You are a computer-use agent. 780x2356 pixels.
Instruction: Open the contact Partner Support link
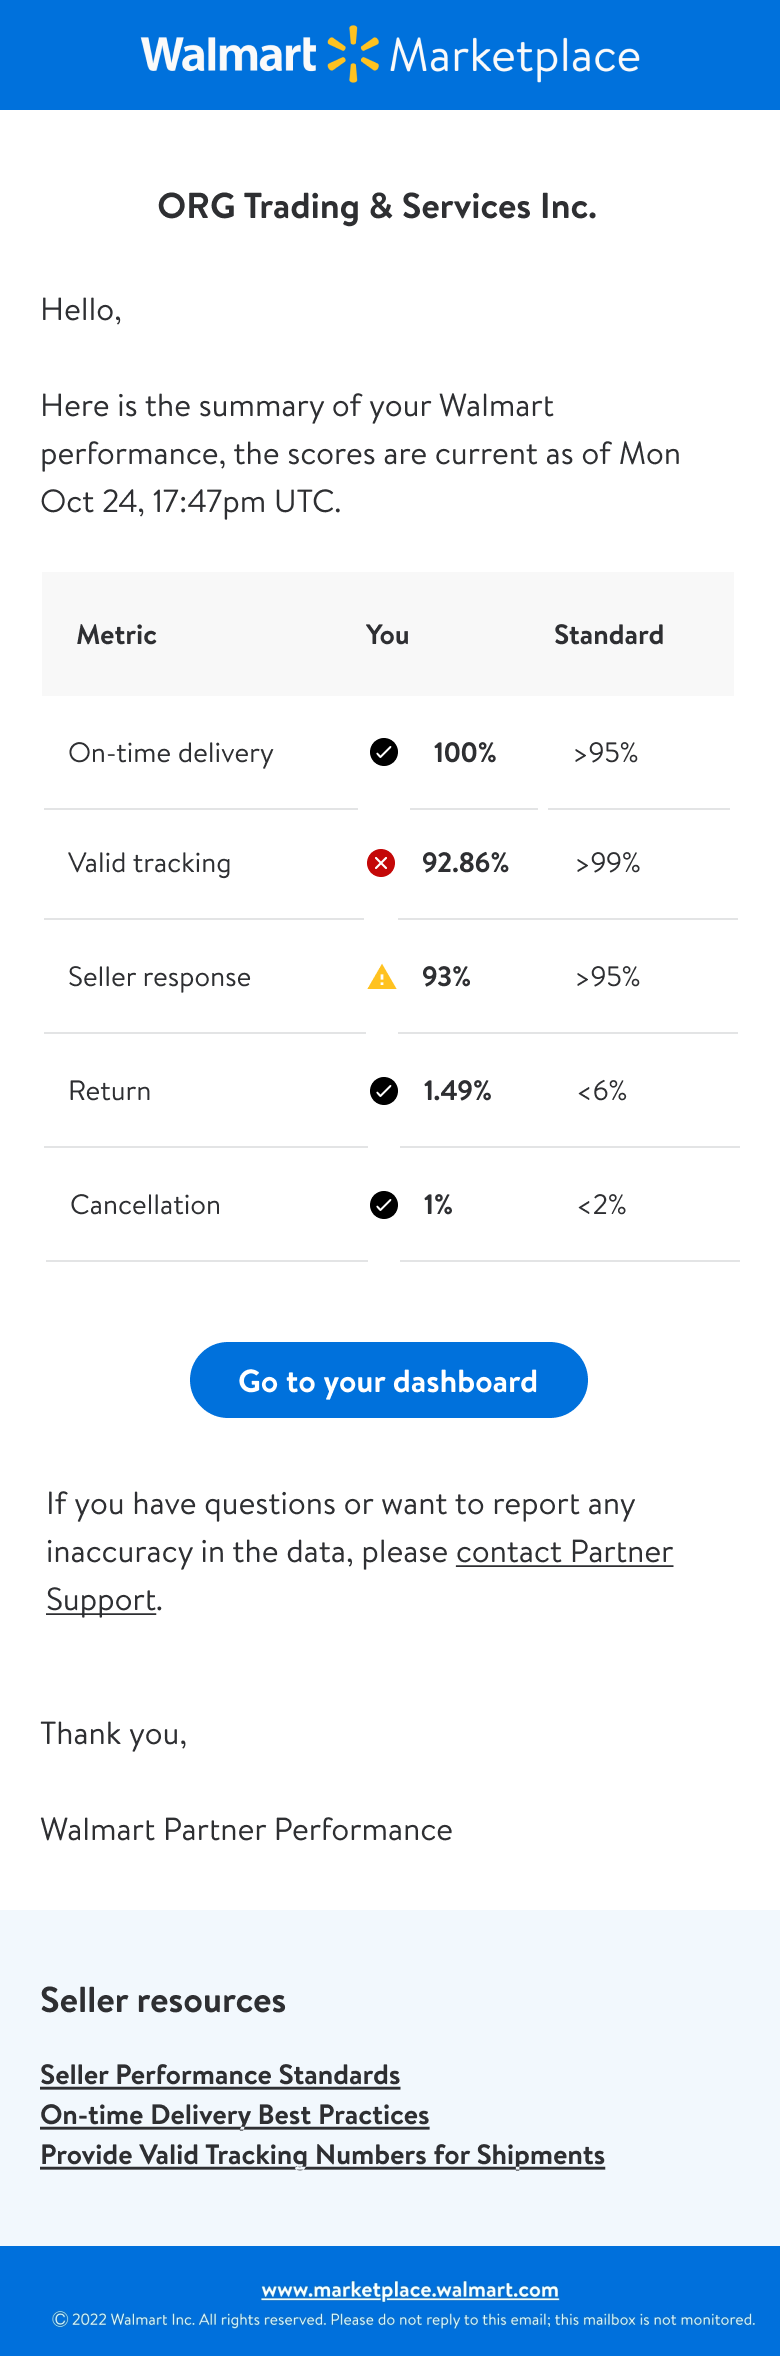pyautogui.click(x=564, y=1552)
